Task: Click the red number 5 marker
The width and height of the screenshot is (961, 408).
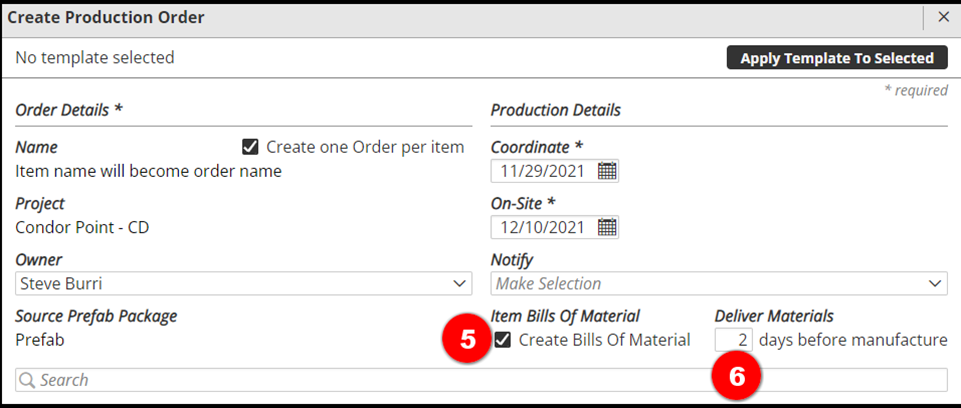Action: point(467,339)
